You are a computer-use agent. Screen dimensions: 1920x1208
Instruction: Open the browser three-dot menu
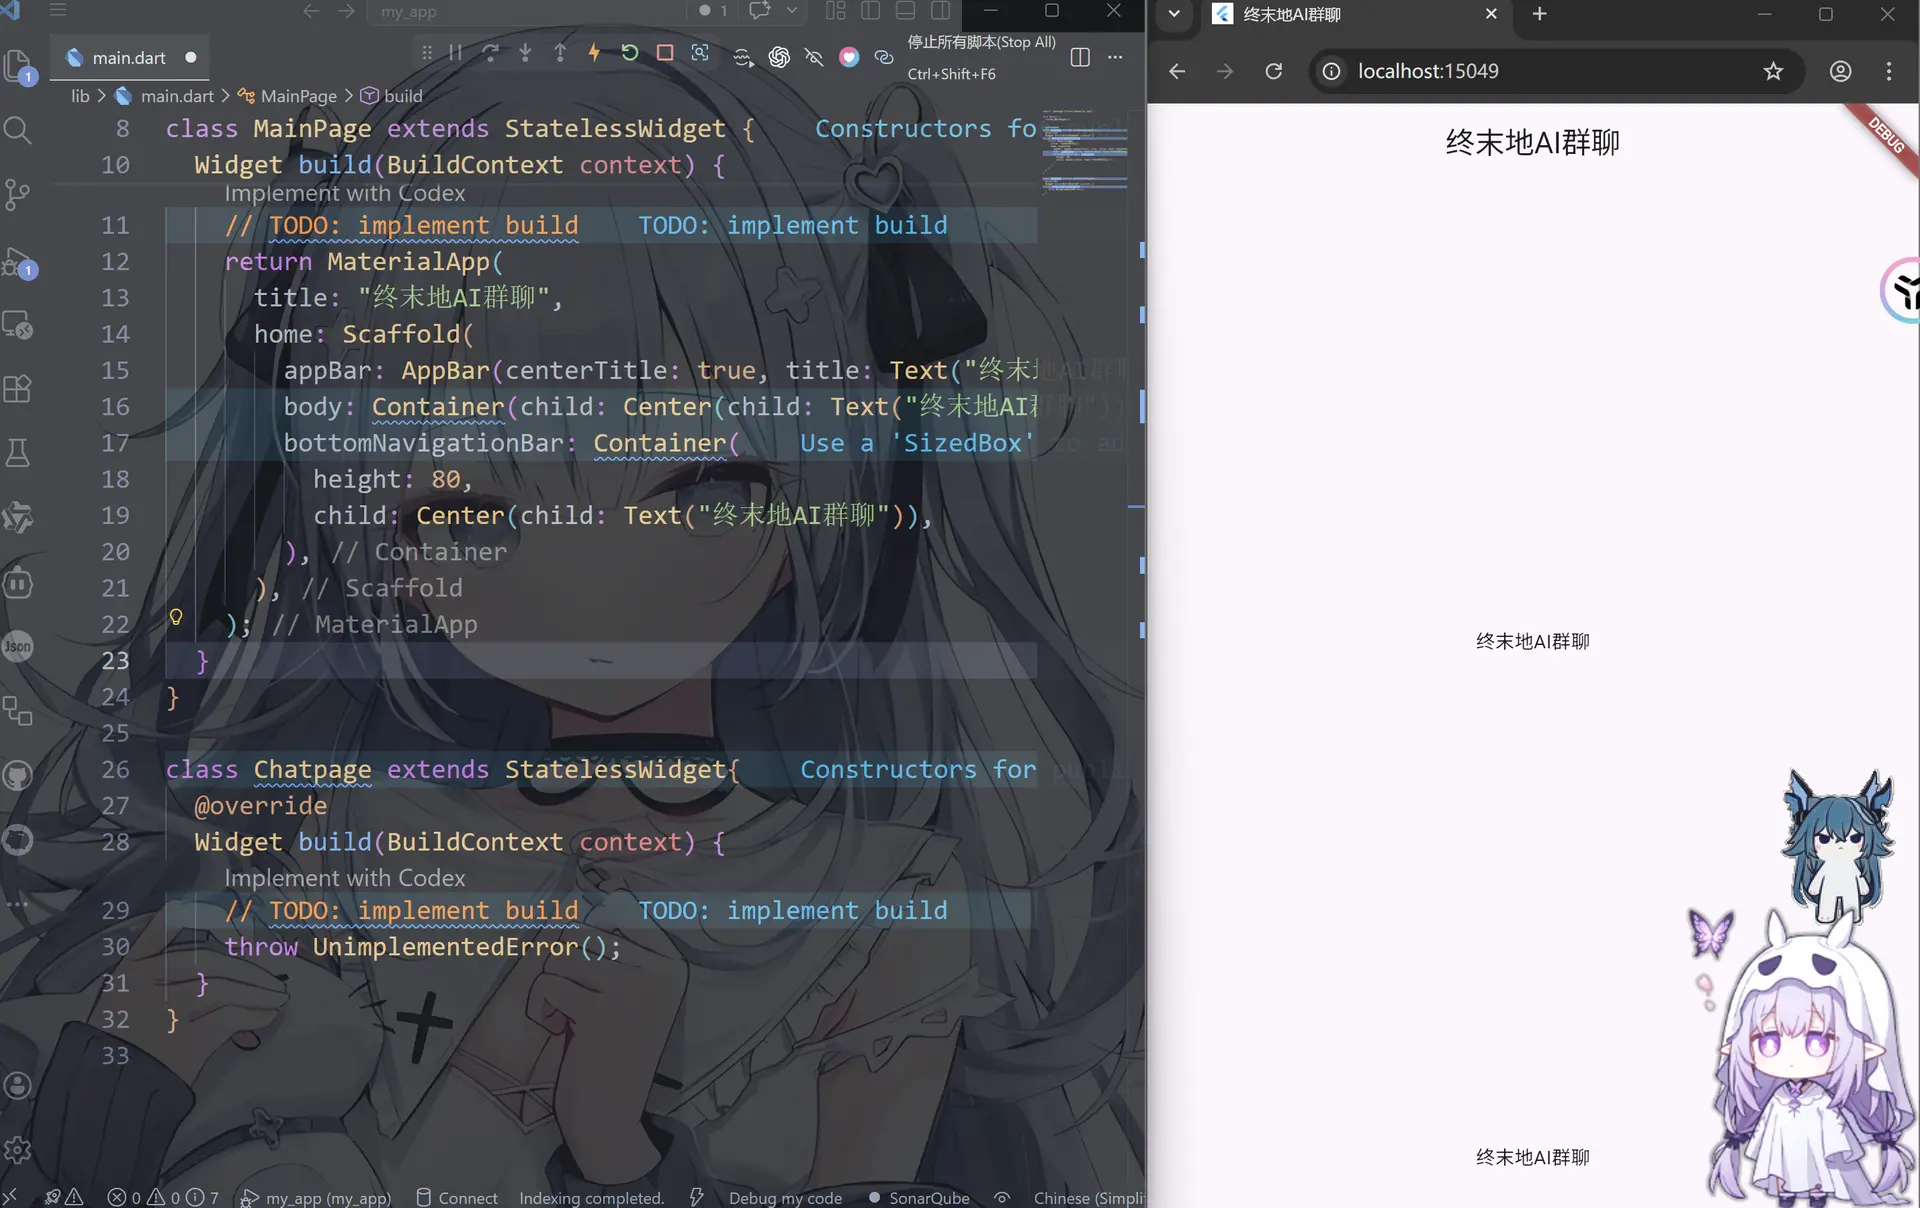1888,71
